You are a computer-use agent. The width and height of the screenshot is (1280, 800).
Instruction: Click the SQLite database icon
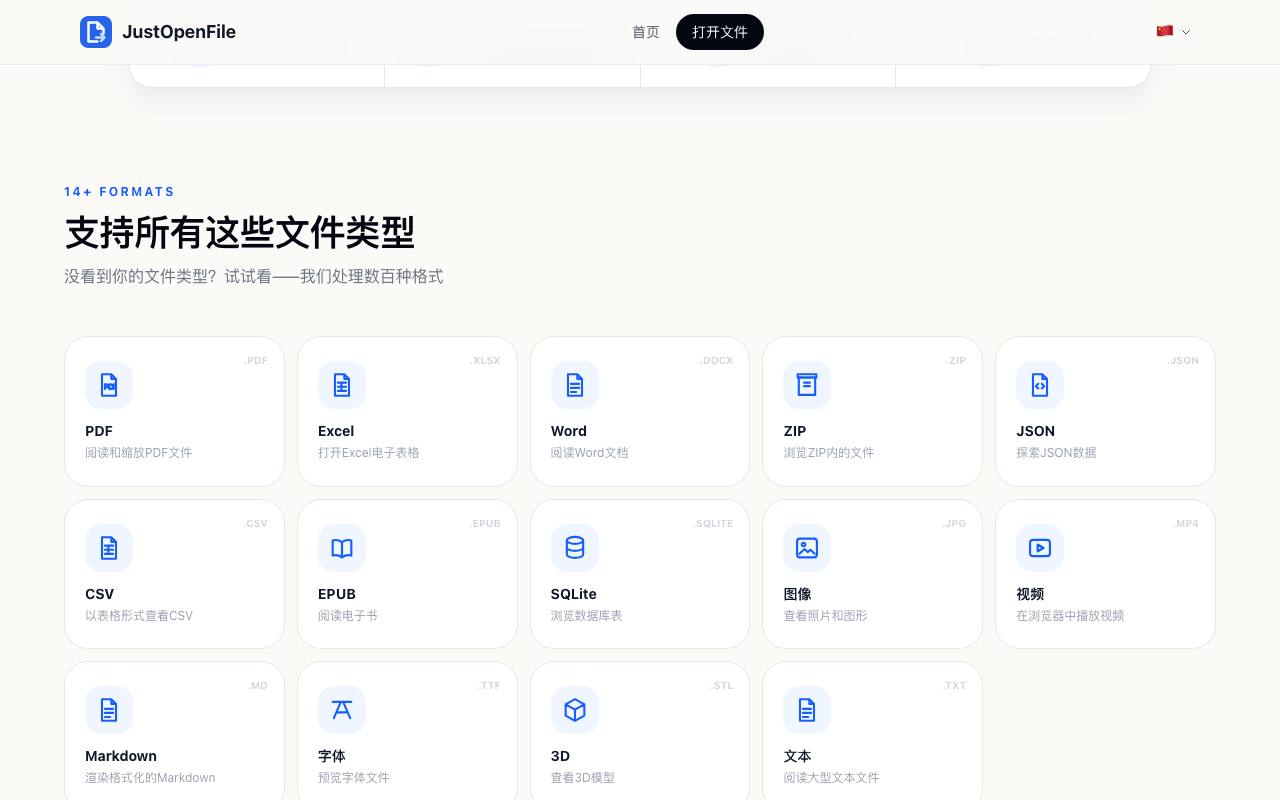point(575,548)
